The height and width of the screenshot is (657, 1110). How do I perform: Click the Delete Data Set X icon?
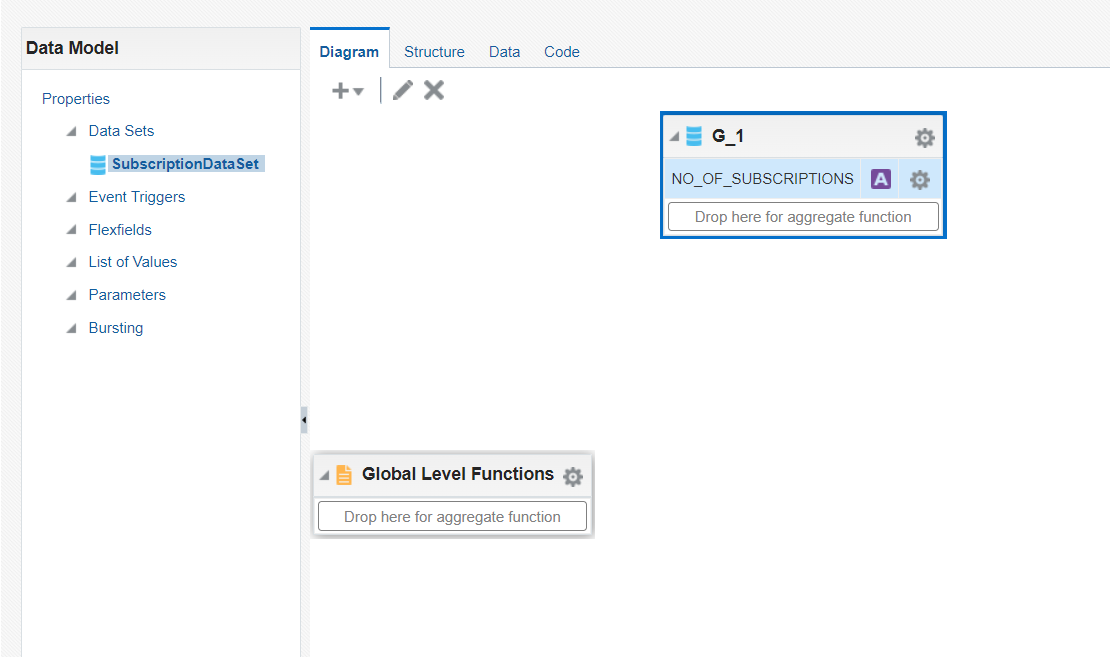[433, 90]
